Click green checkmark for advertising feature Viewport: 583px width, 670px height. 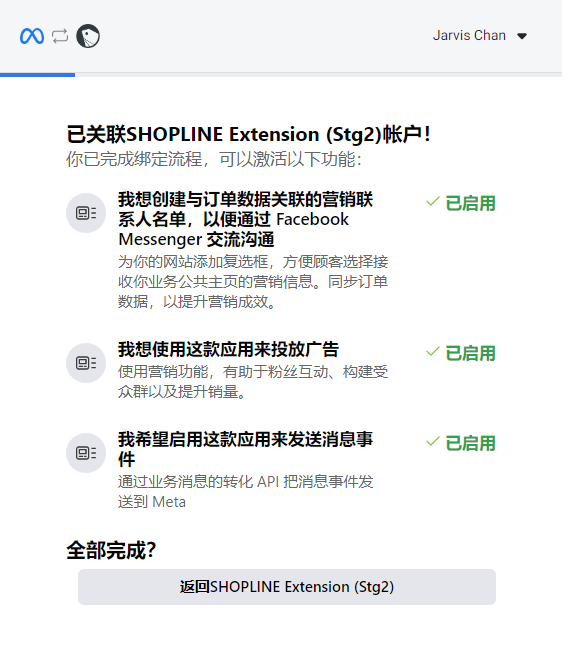433,351
